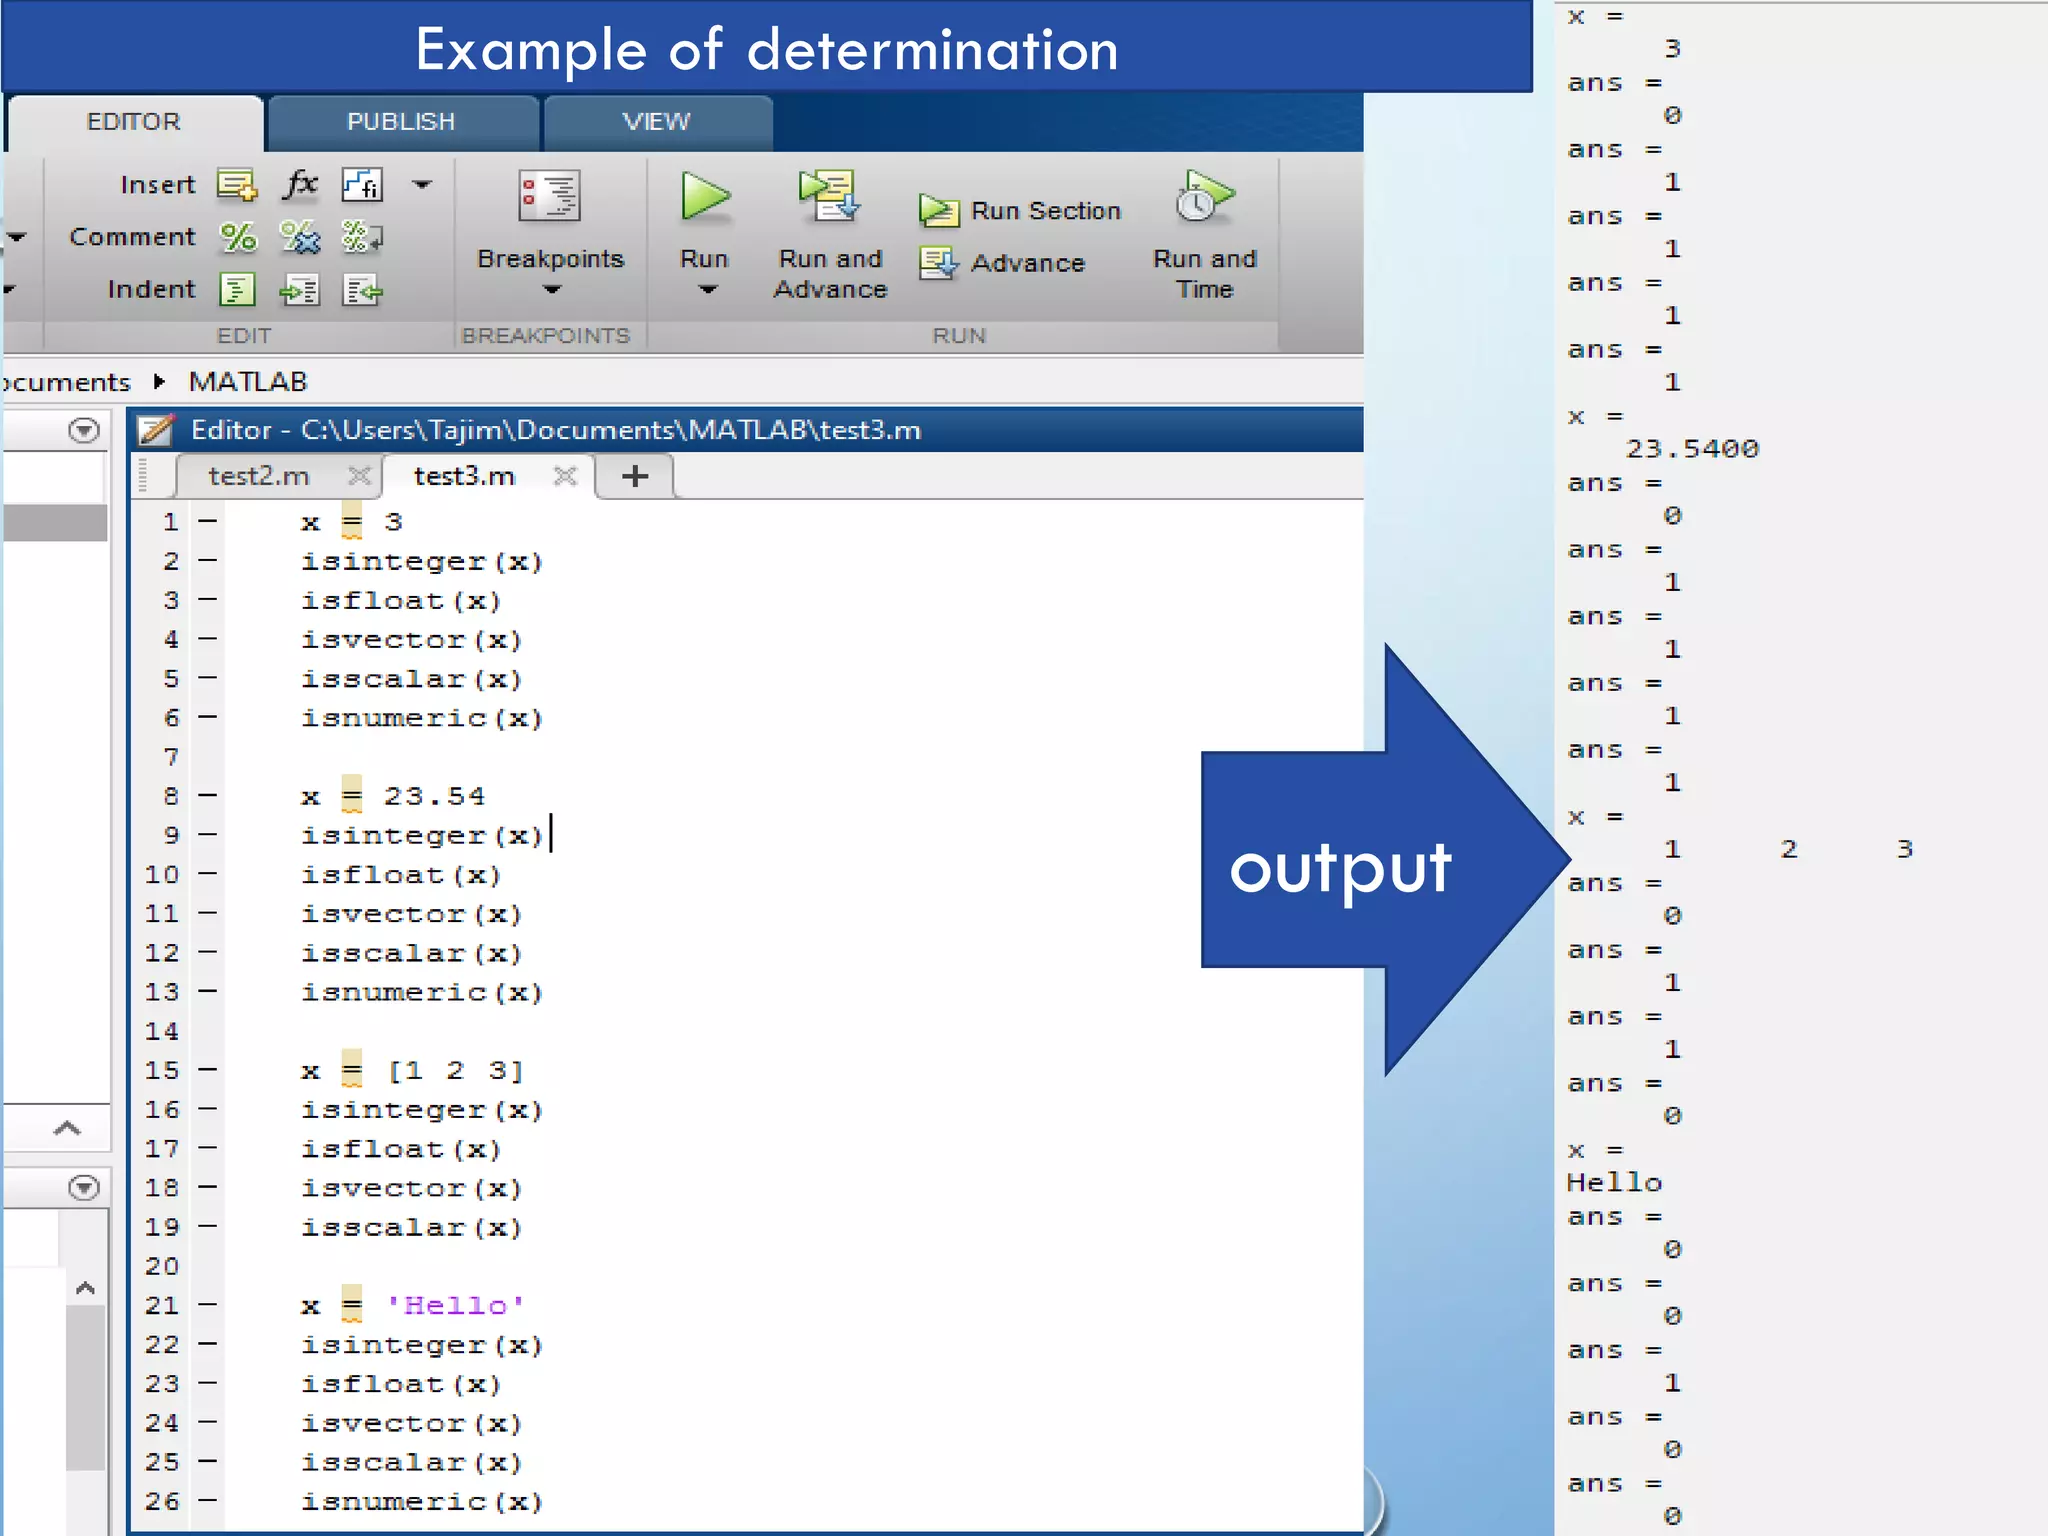Click '[1 2 3]' on line 15
This screenshot has width=2048, height=1536.
tap(455, 1071)
